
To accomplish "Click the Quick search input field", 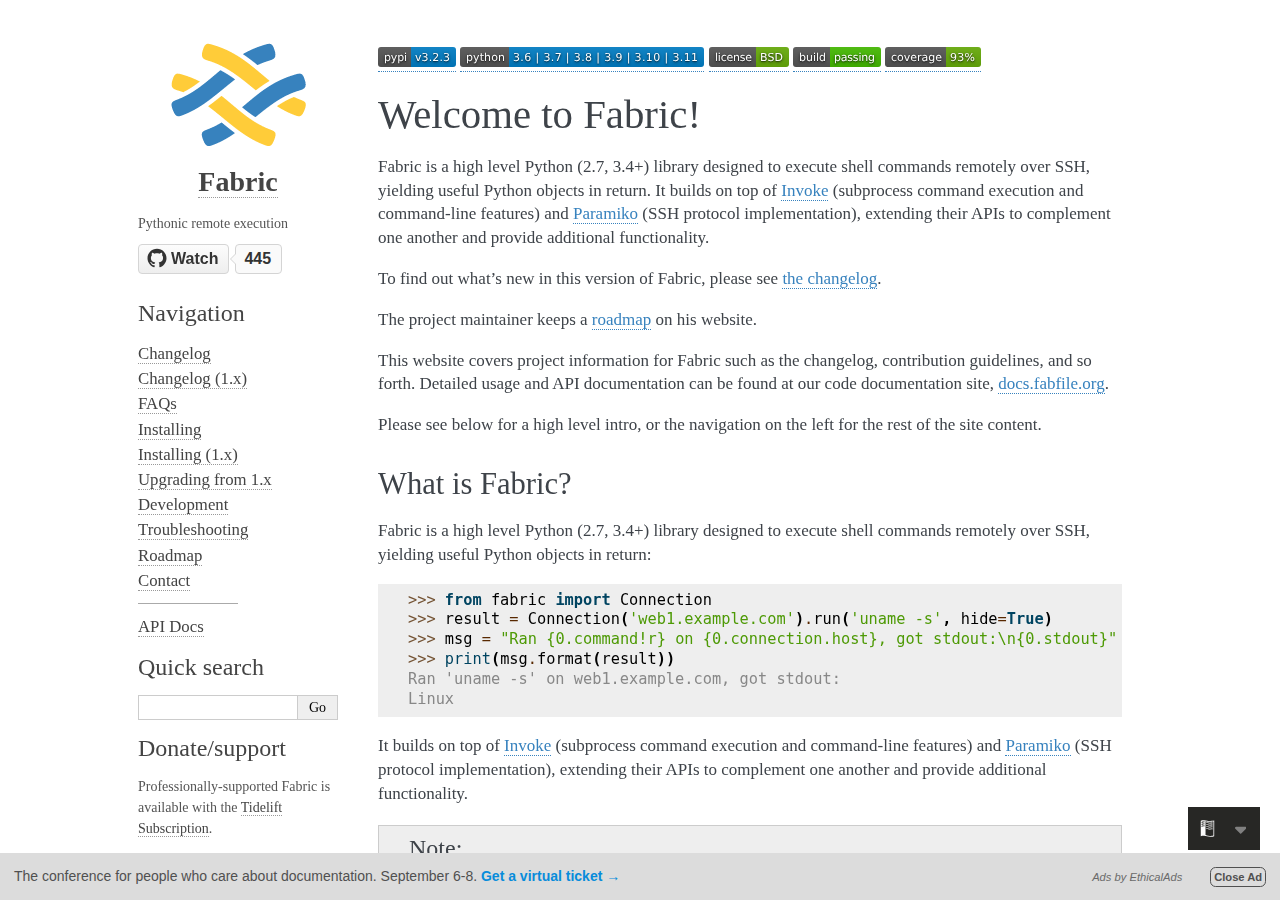I will coord(218,707).
